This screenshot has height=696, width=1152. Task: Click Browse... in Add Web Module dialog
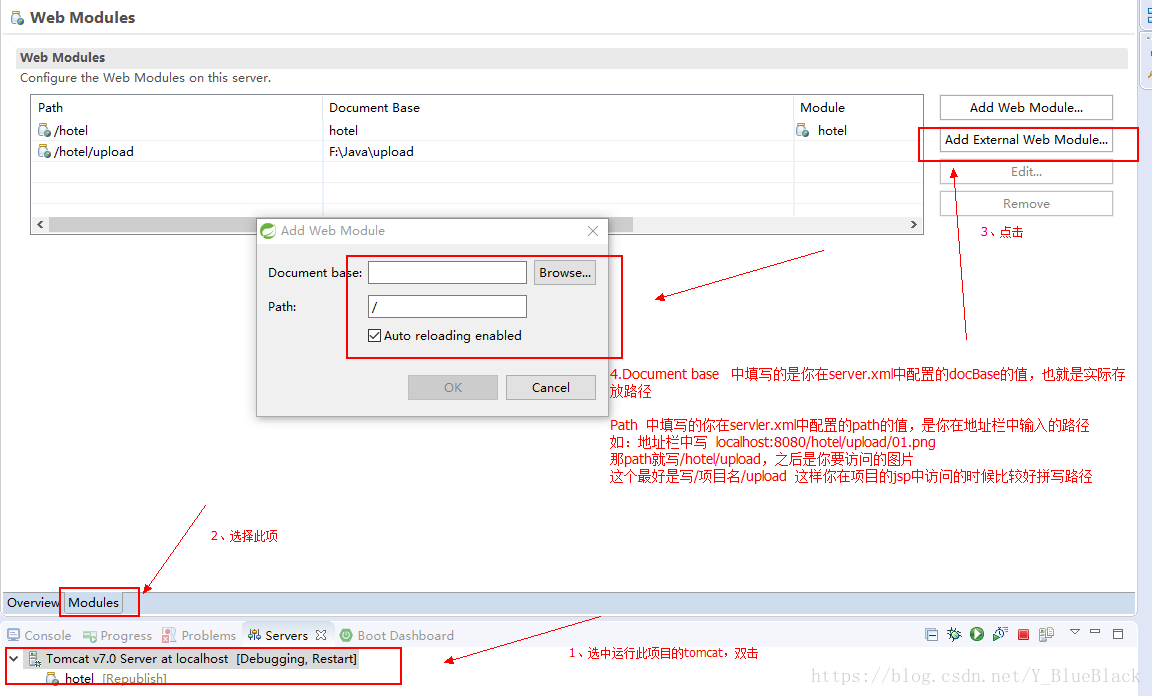564,273
